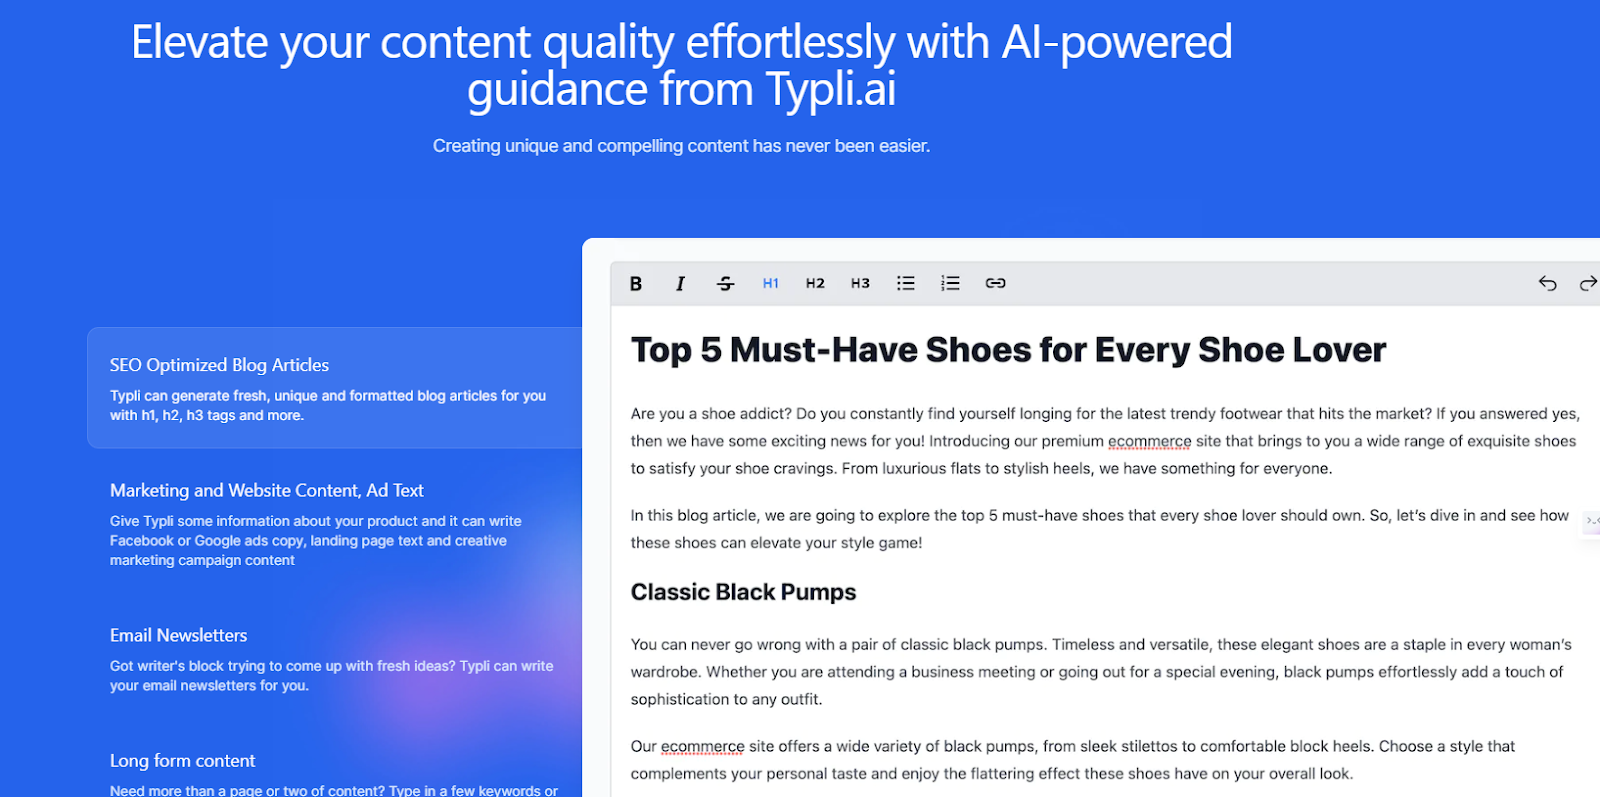The height and width of the screenshot is (797, 1600).
Task: Click the small widget icon at editor's right edge
Action: [x=1591, y=521]
